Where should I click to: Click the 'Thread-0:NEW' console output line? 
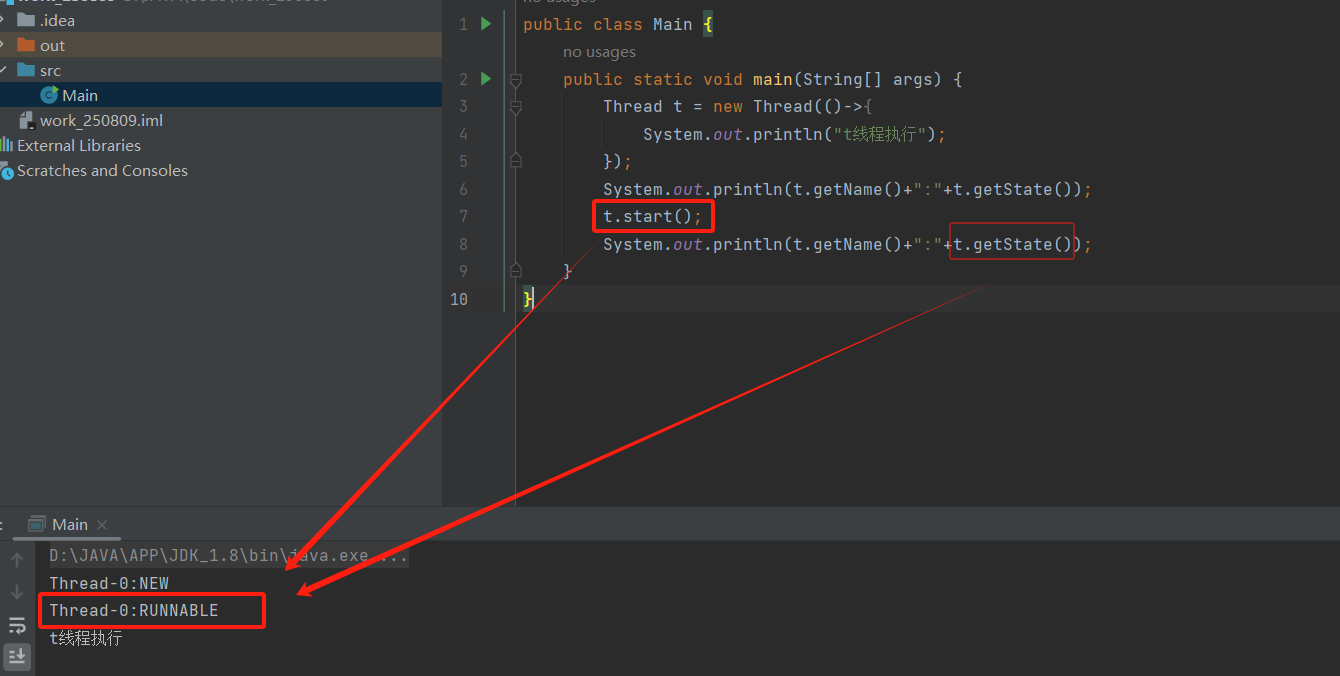coord(109,583)
